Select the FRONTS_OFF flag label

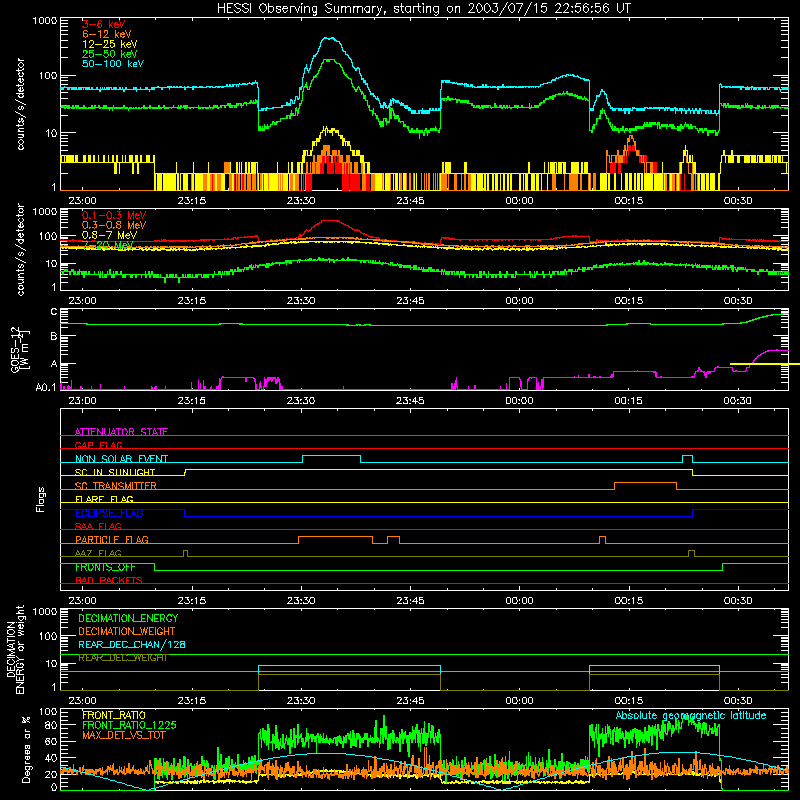click(105, 567)
